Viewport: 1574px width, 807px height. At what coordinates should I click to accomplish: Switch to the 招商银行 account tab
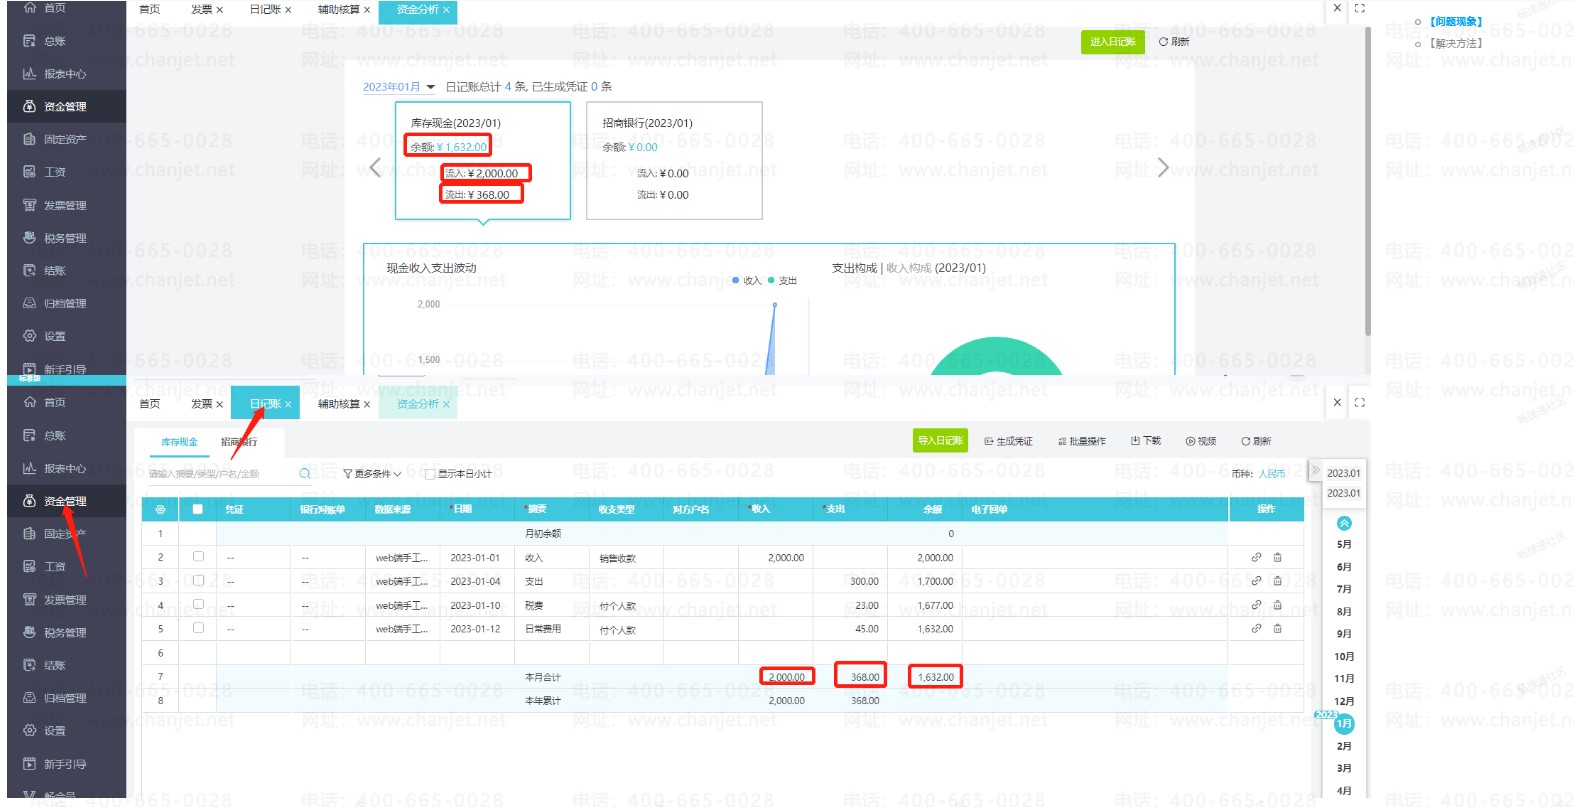coord(239,442)
